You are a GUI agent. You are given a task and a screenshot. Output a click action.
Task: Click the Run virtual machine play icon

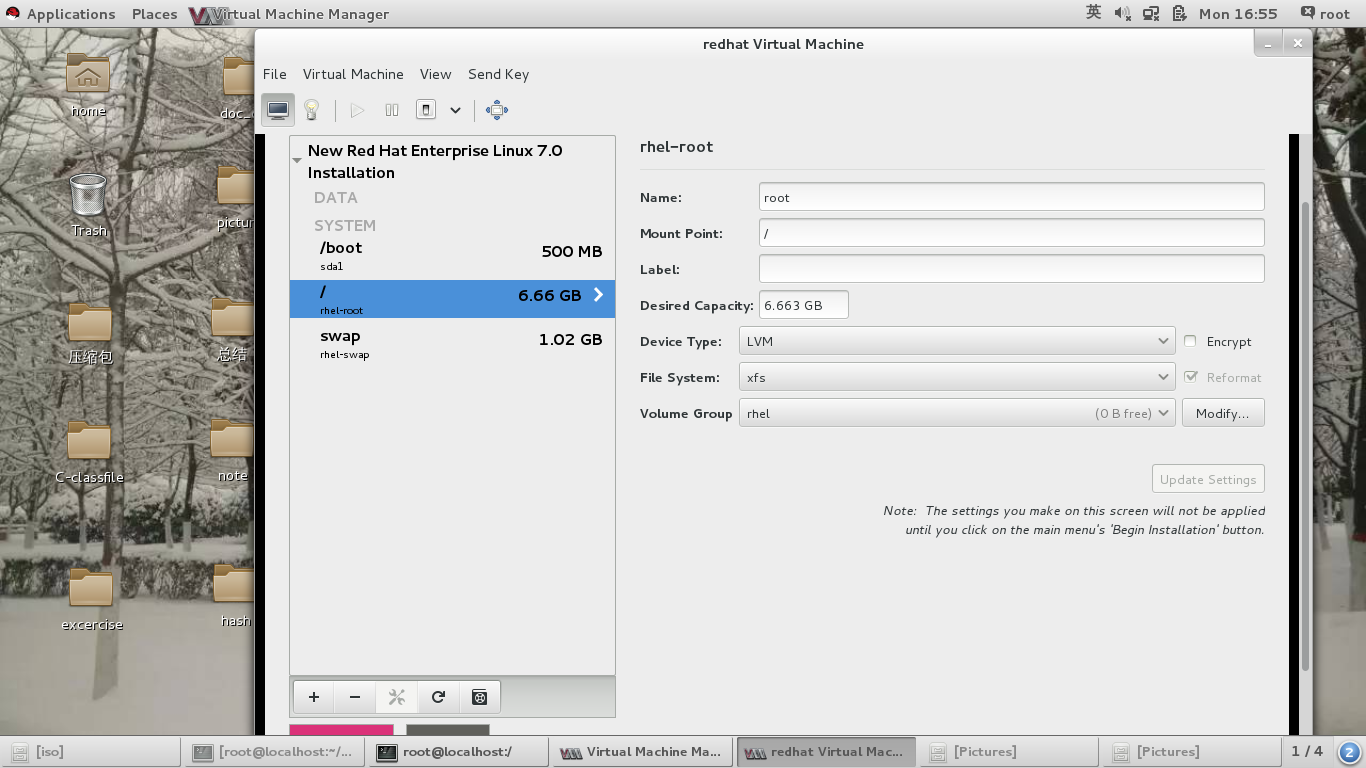[x=357, y=110]
